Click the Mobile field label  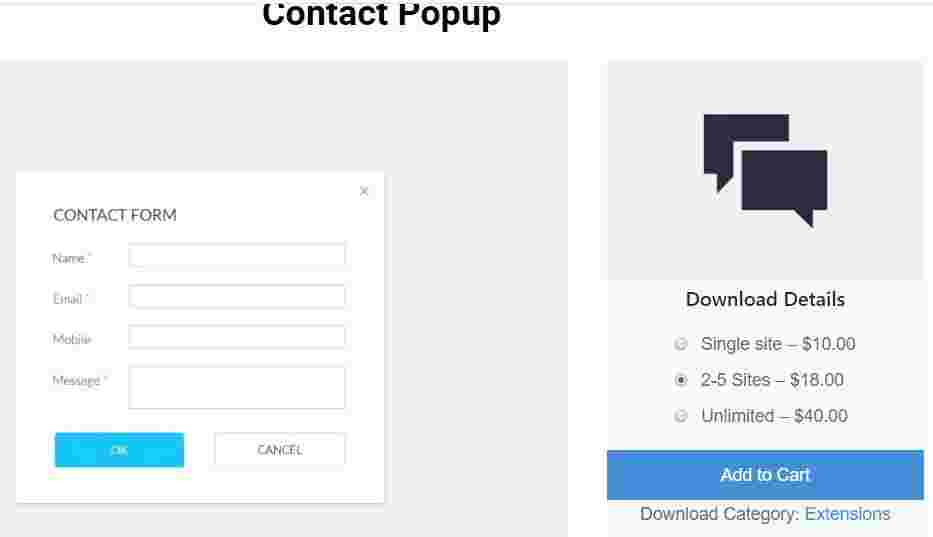click(x=72, y=339)
